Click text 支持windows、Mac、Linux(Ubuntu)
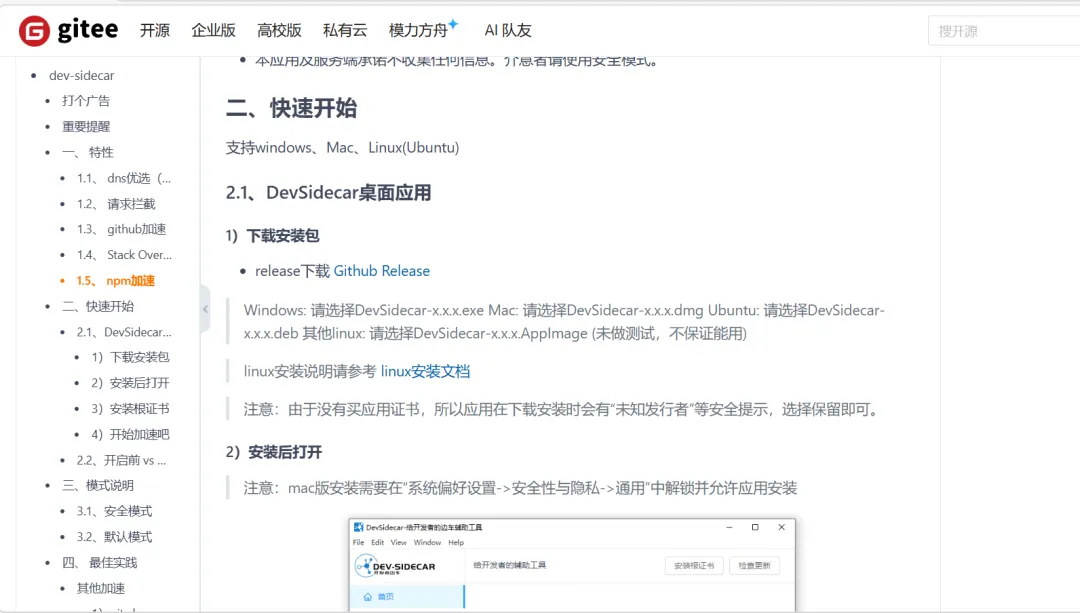 click(x=342, y=147)
